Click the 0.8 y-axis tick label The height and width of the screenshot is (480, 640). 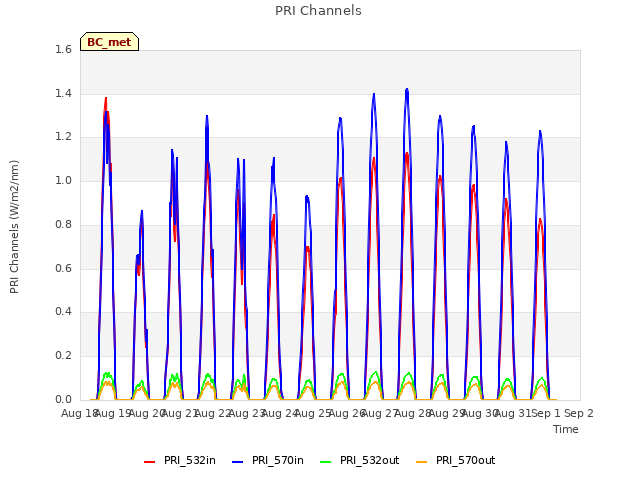coord(63,224)
